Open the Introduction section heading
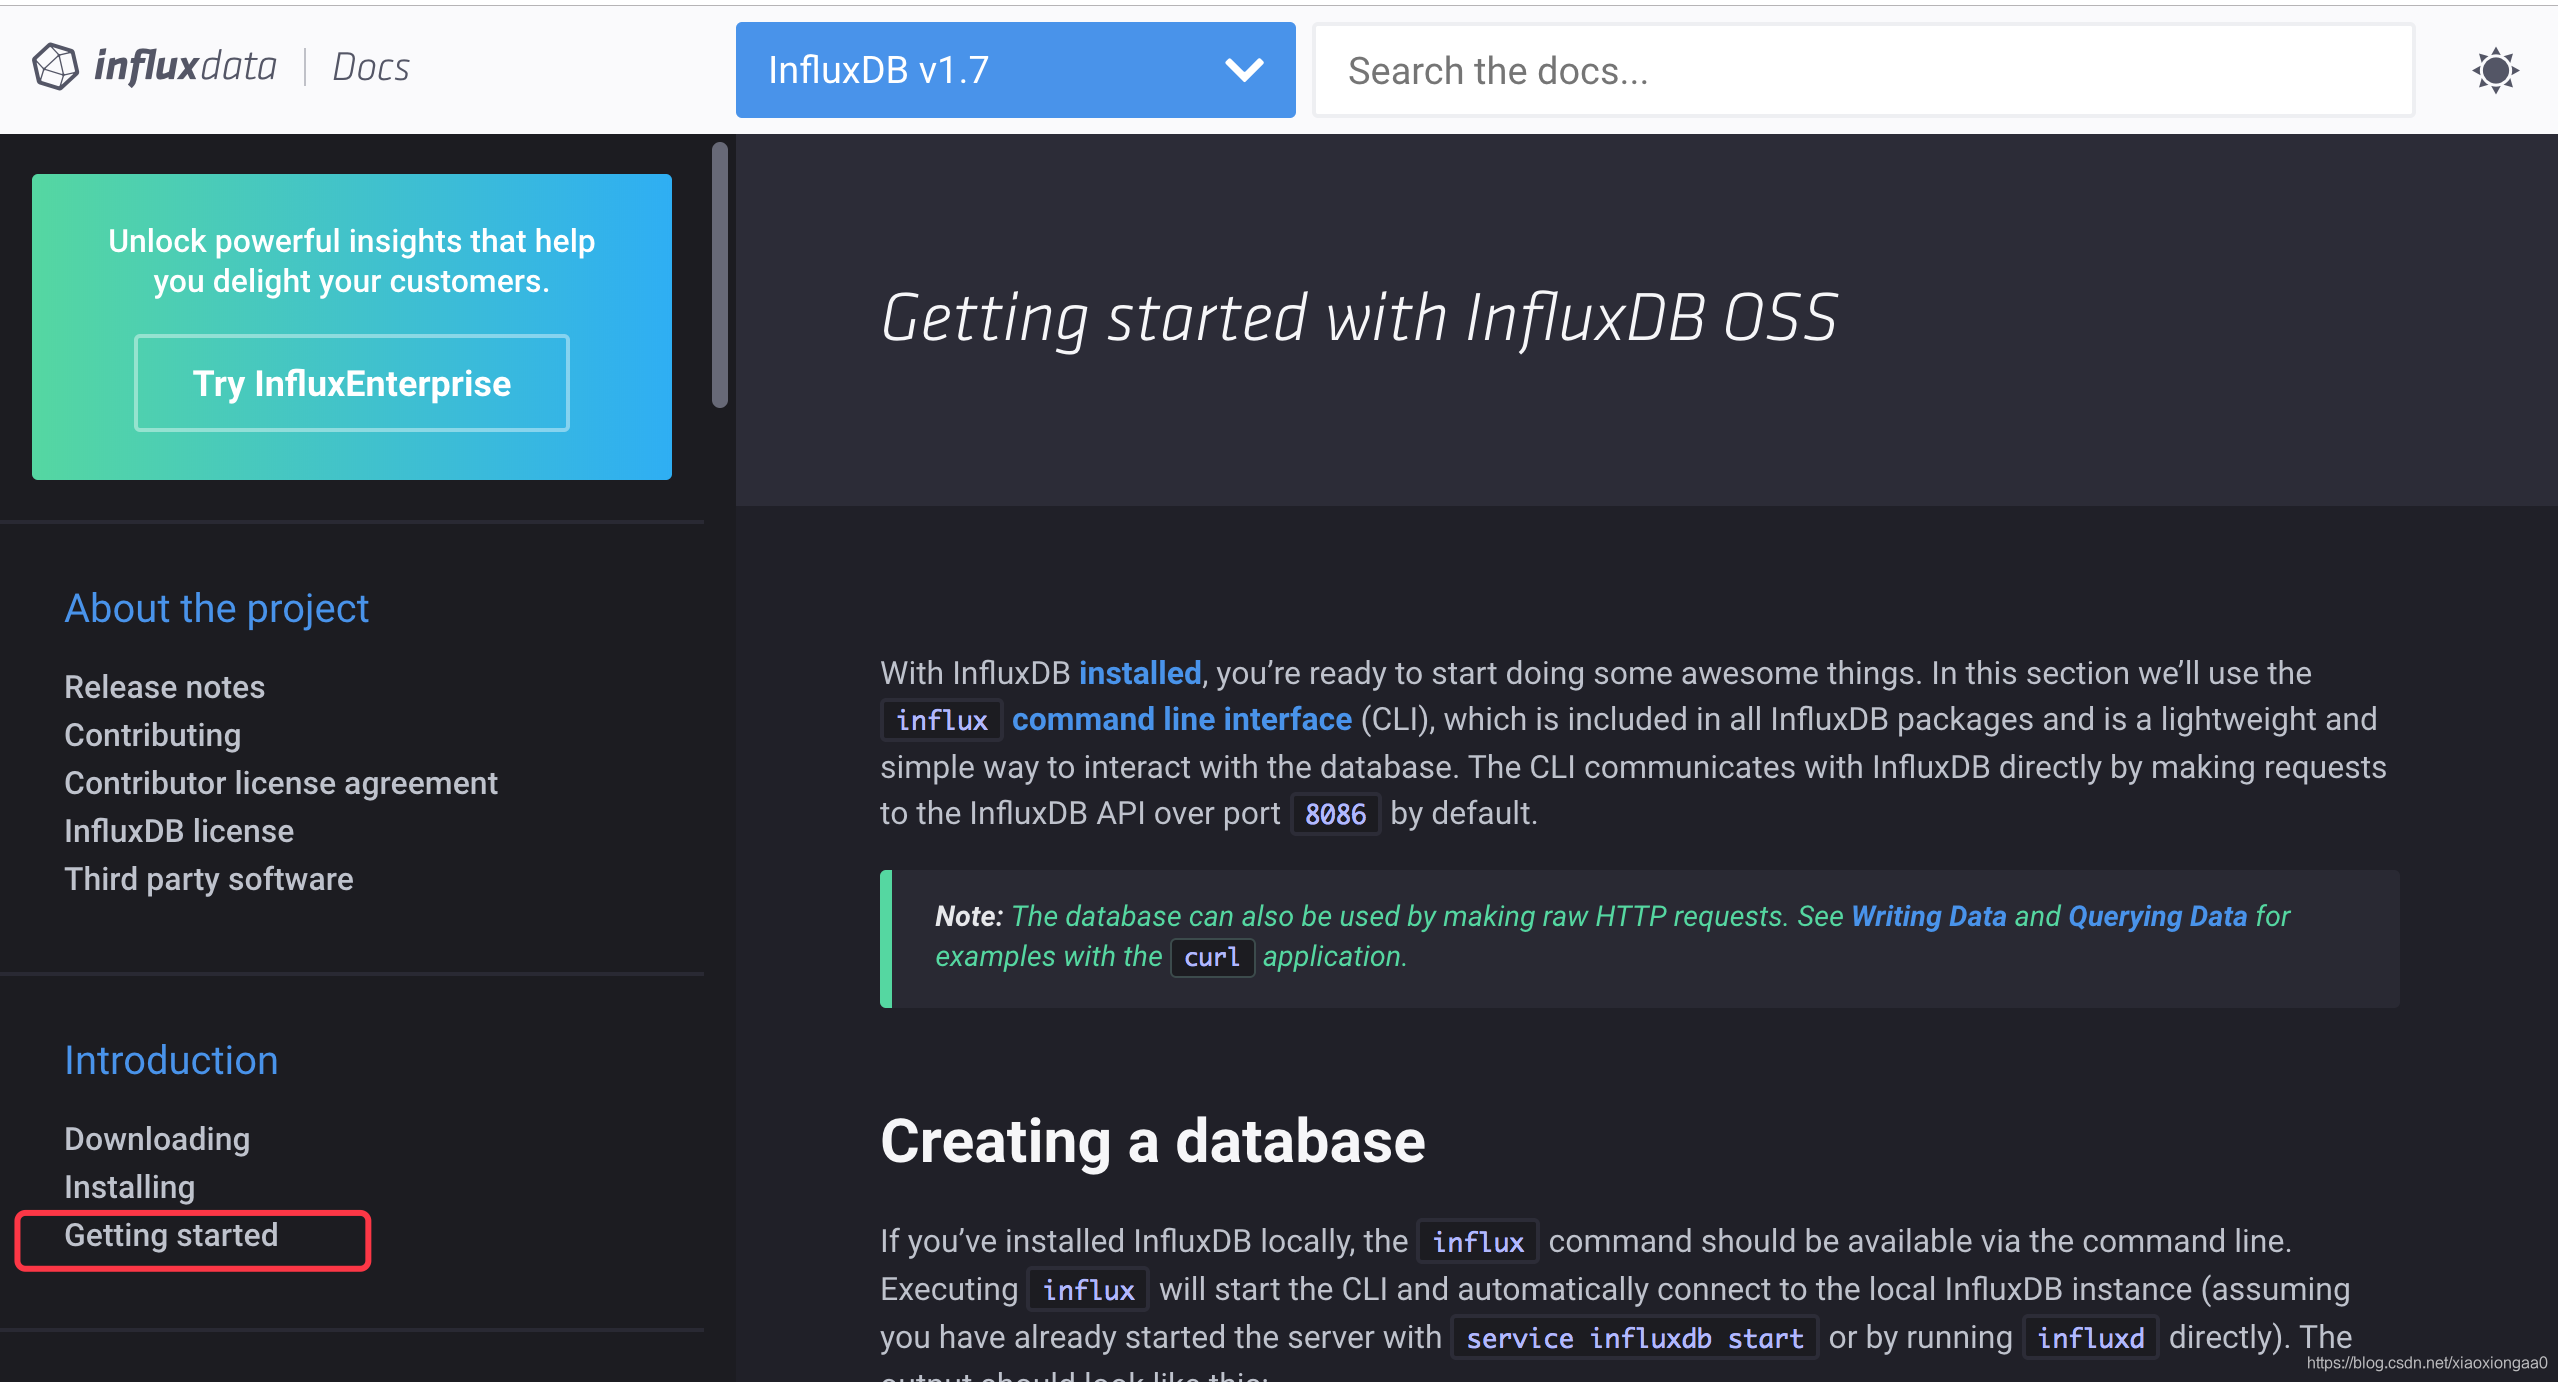The height and width of the screenshot is (1382, 2558). (171, 1060)
